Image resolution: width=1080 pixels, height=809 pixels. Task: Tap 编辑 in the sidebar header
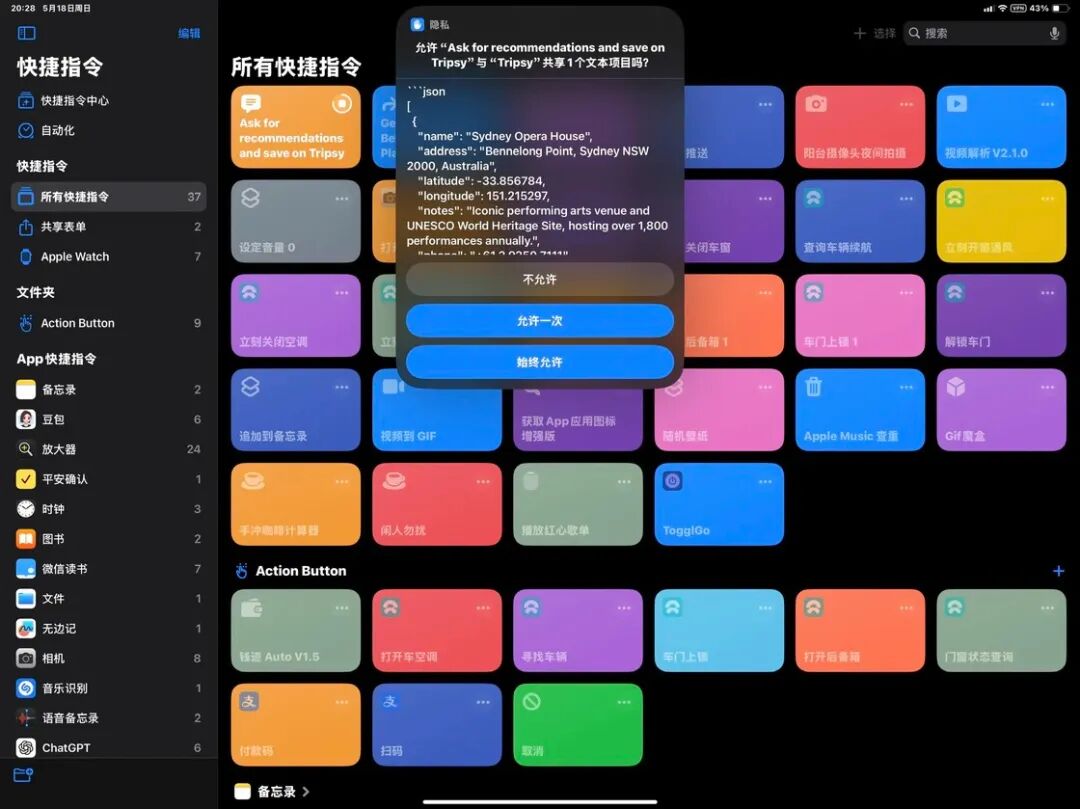(x=189, y=33)
